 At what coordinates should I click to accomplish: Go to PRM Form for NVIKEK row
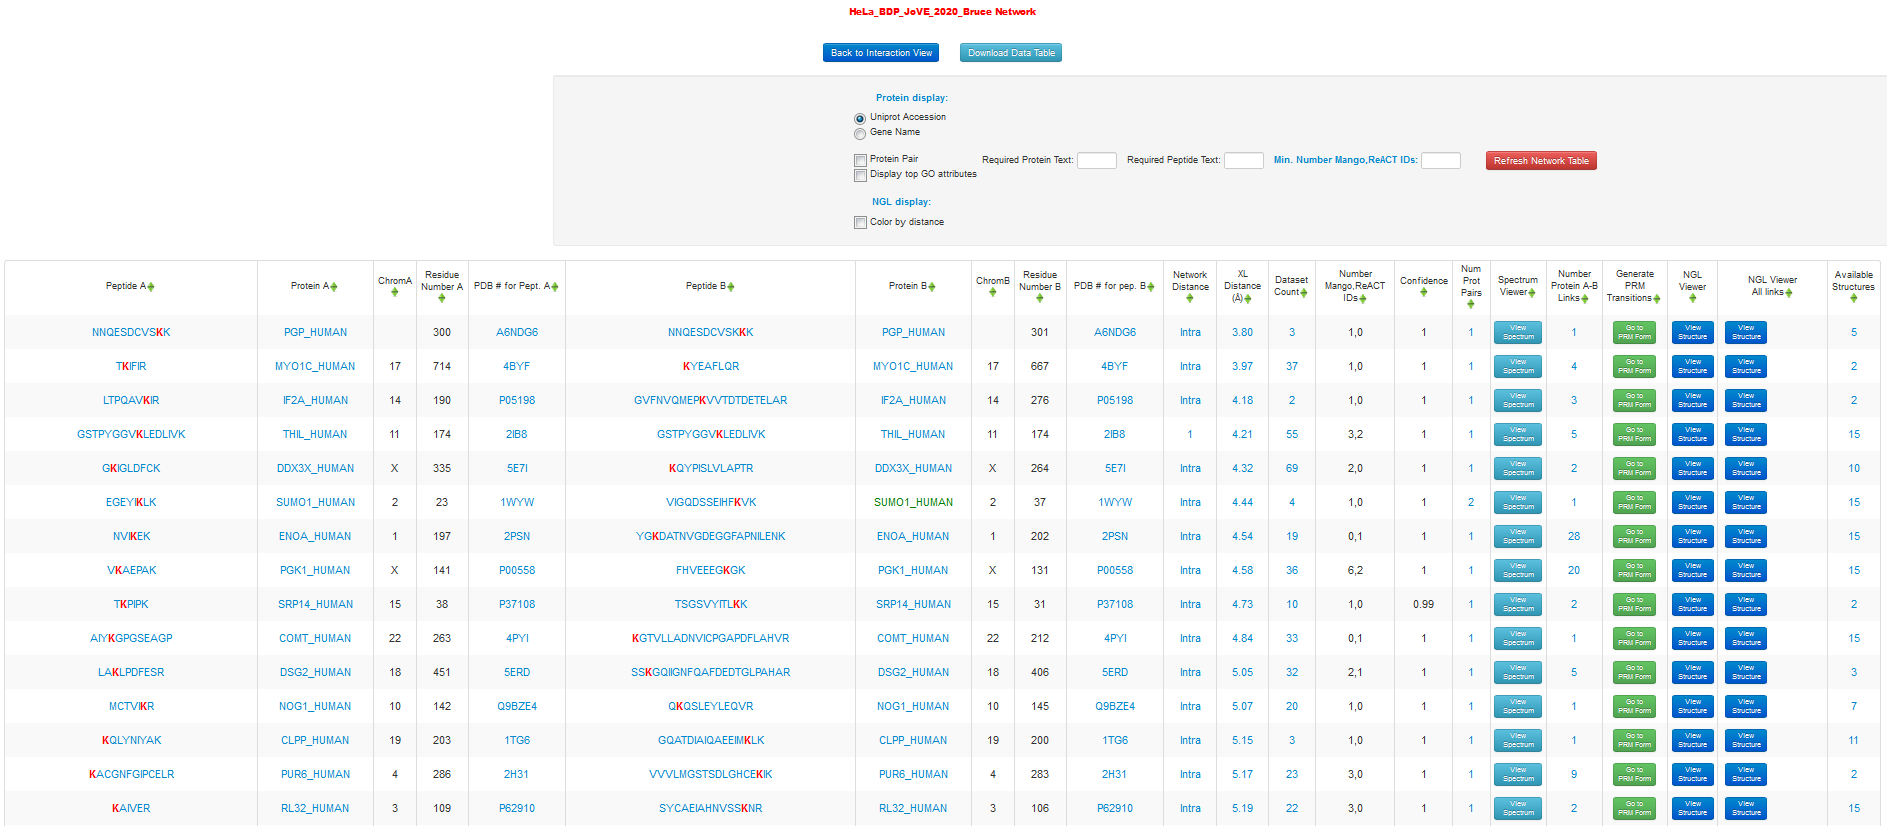point(1634,537)
